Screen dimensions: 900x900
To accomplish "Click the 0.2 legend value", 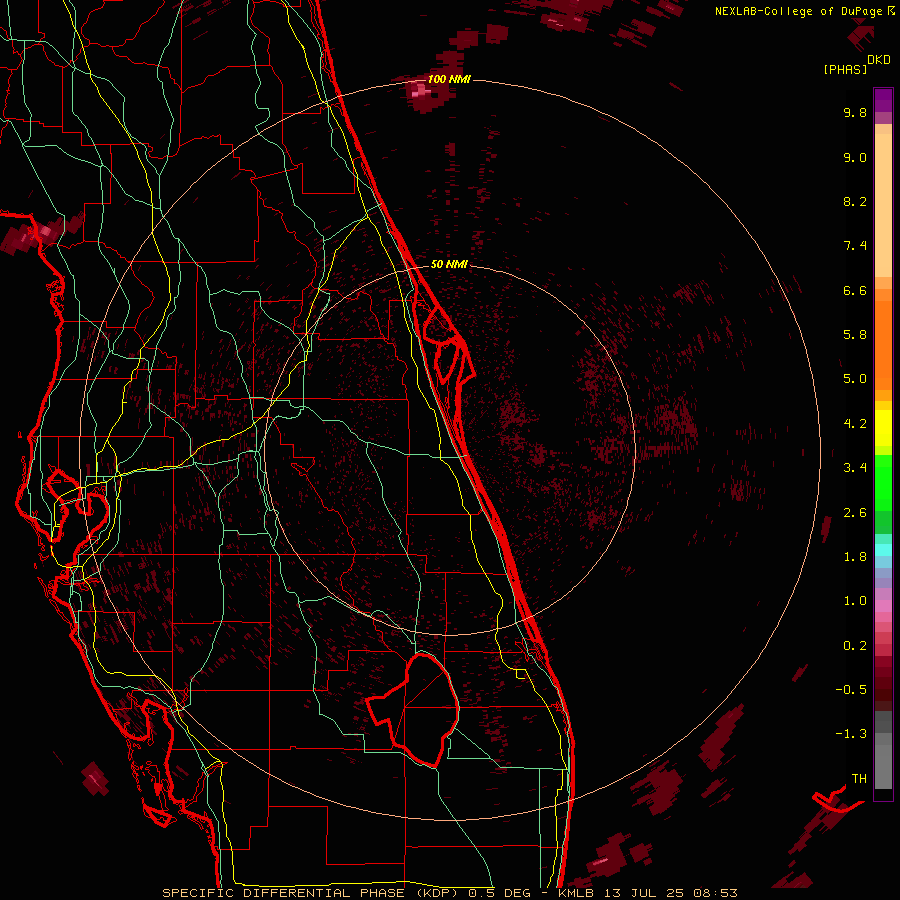I will click(855, 646).
